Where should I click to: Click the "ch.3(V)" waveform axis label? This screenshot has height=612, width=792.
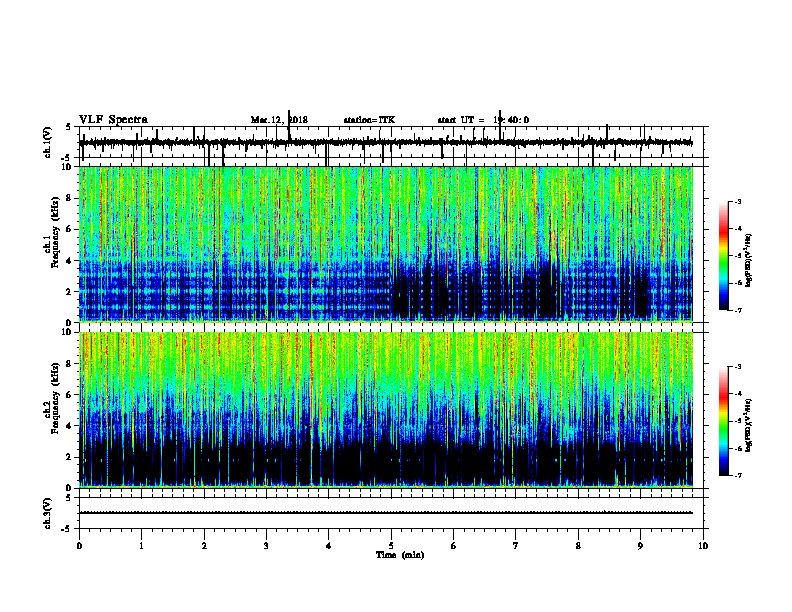(x=48, y=513)
